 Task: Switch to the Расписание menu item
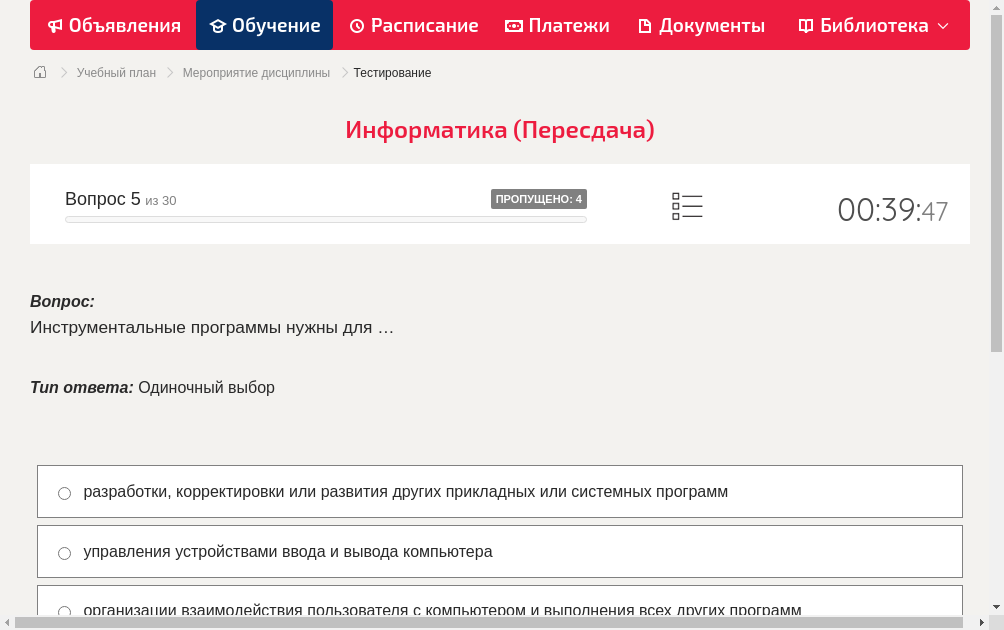point(414,25)
